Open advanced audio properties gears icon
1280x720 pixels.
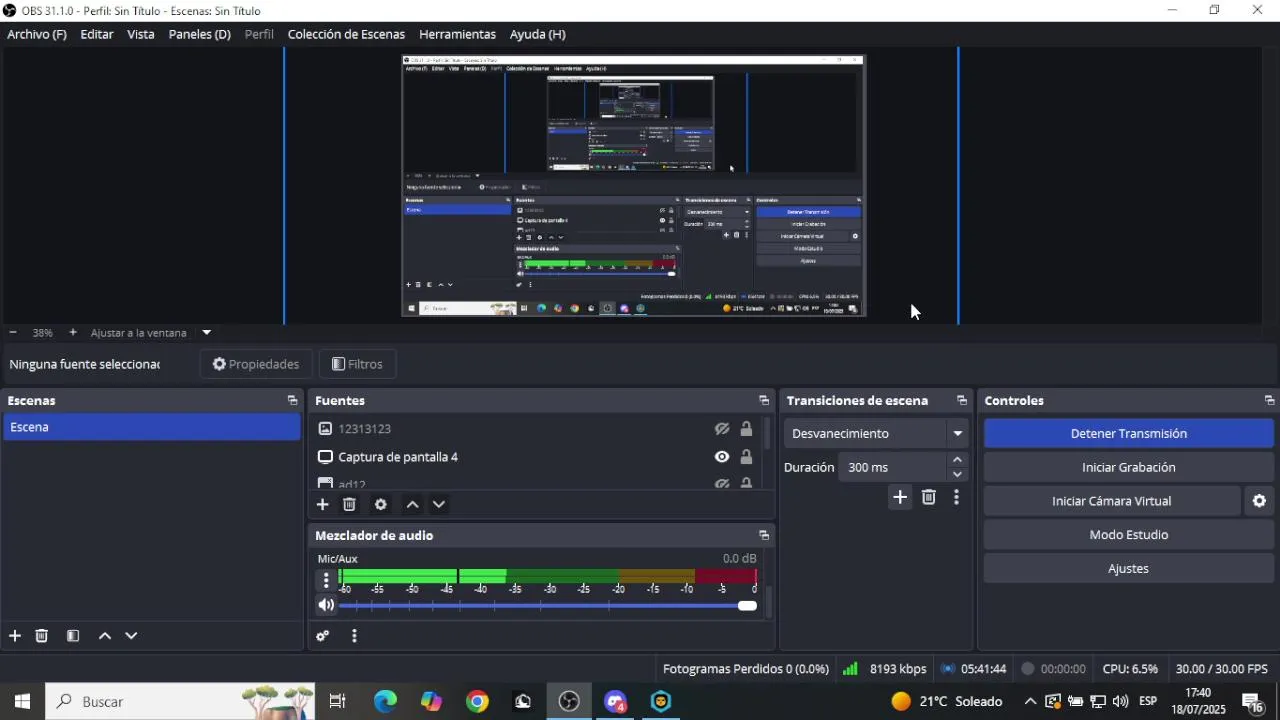pos(323,636)
